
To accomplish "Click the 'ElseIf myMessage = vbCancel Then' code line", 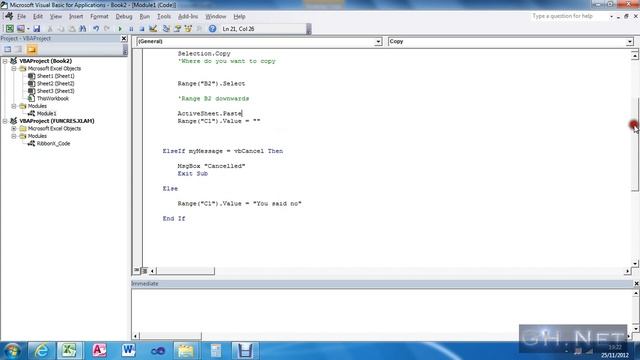I will [x=222, y=151].
